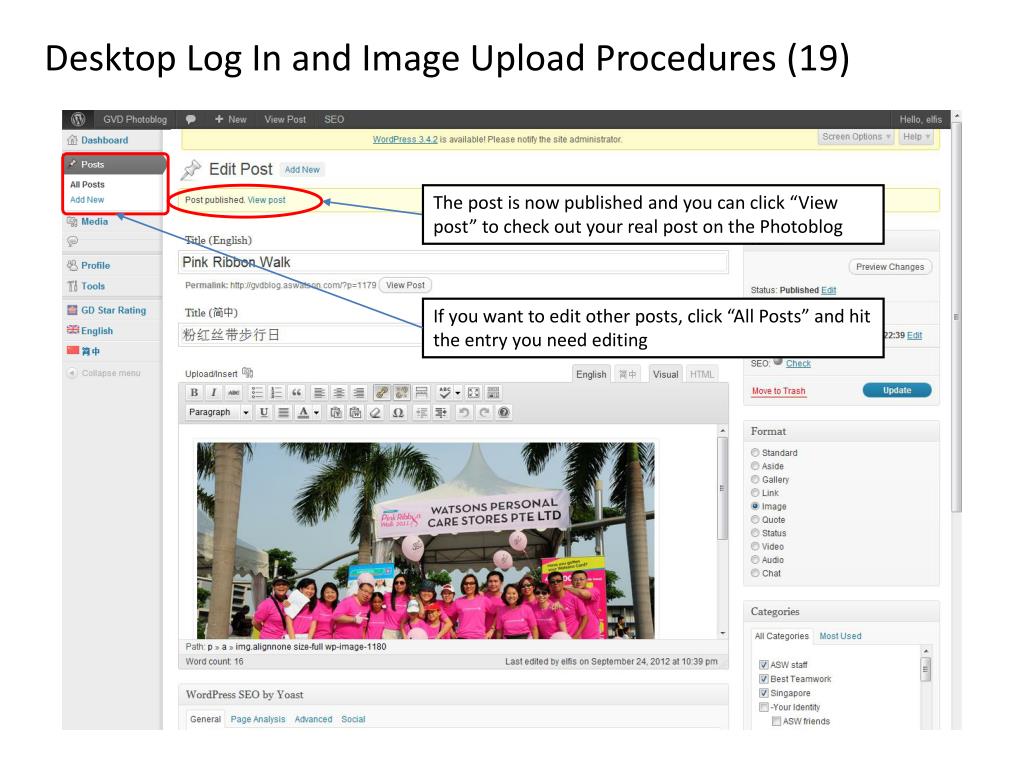Open the Most Used categories tab
The width and height of the screenshot is (1024, 768).
[x=840, y=636]
